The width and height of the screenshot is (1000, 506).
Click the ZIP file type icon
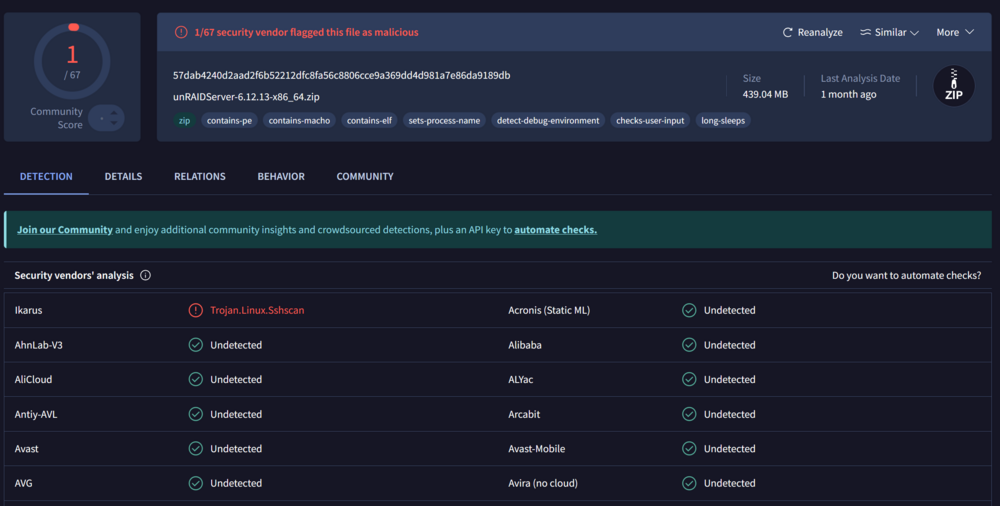tap(953, 86)
